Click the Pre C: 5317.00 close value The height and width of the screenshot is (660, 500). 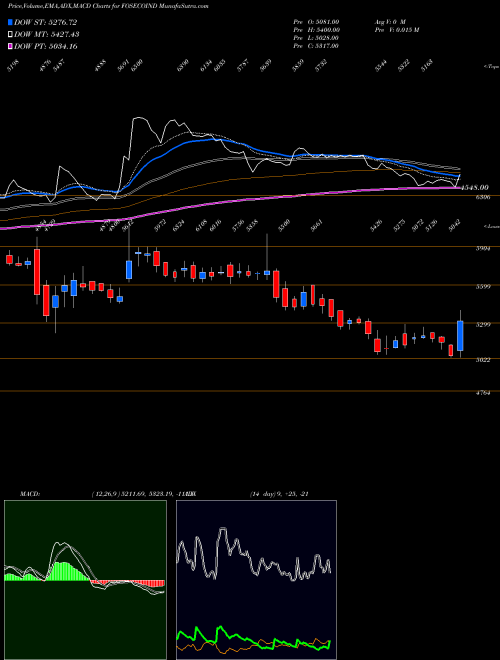[x=316, y=46]
